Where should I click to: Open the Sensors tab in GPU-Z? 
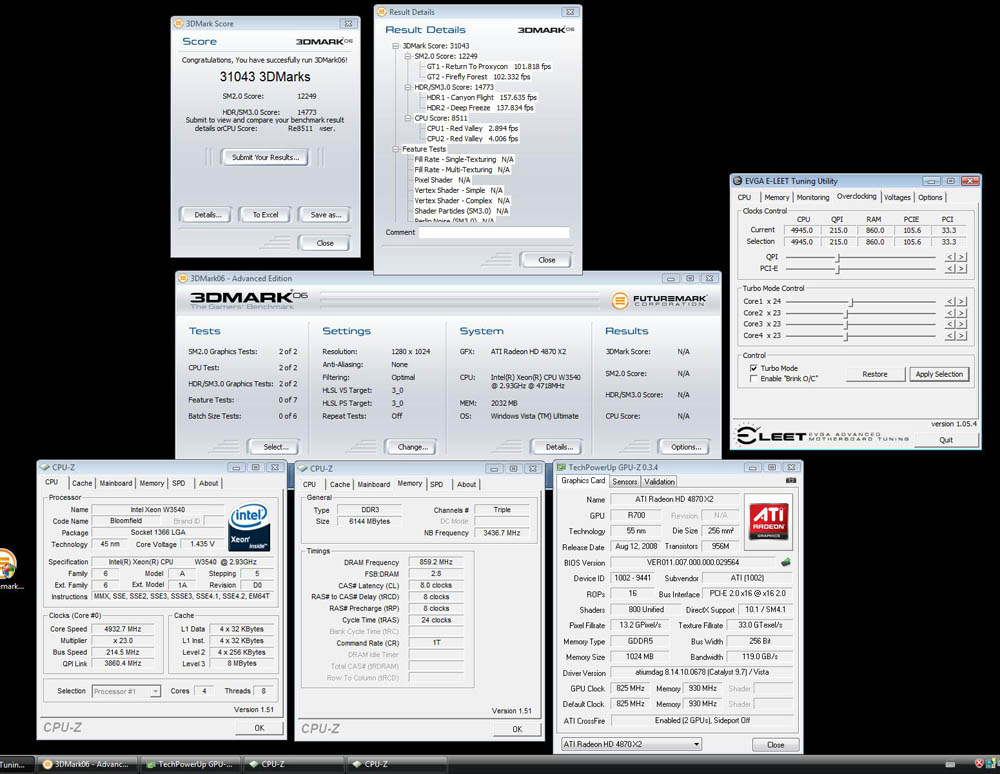(624, 482)
